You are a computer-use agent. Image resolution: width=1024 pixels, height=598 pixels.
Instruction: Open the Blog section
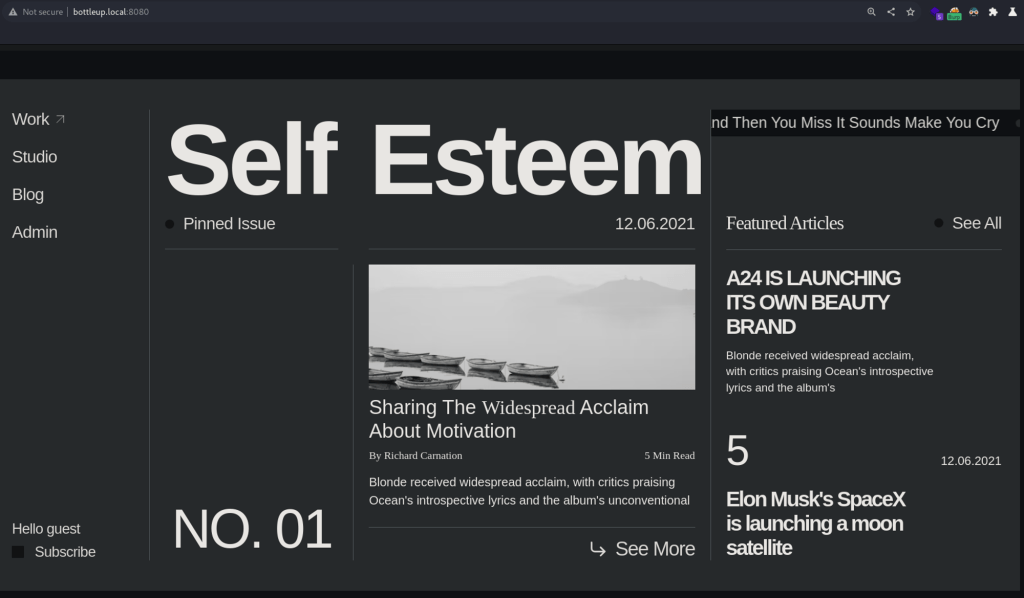[28, 195]
